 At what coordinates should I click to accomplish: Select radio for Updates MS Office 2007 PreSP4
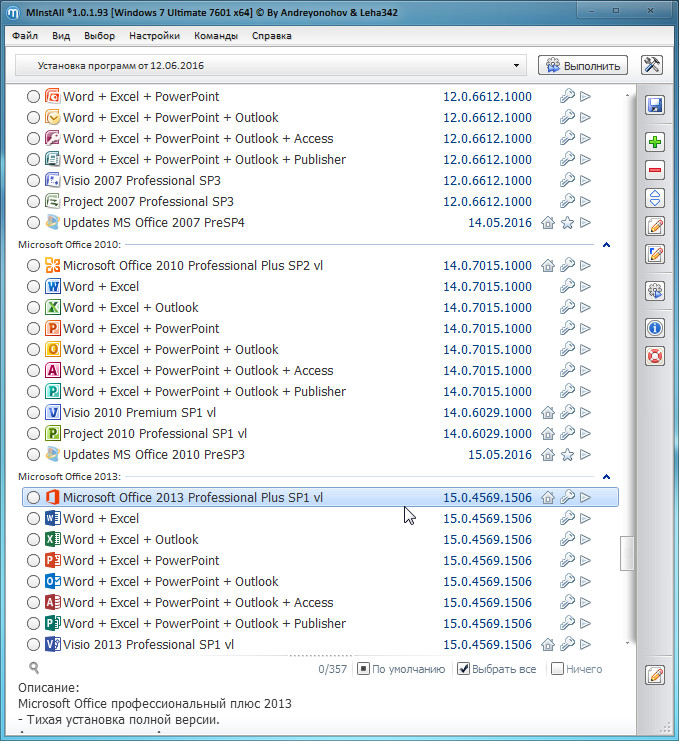pos(33,223)
